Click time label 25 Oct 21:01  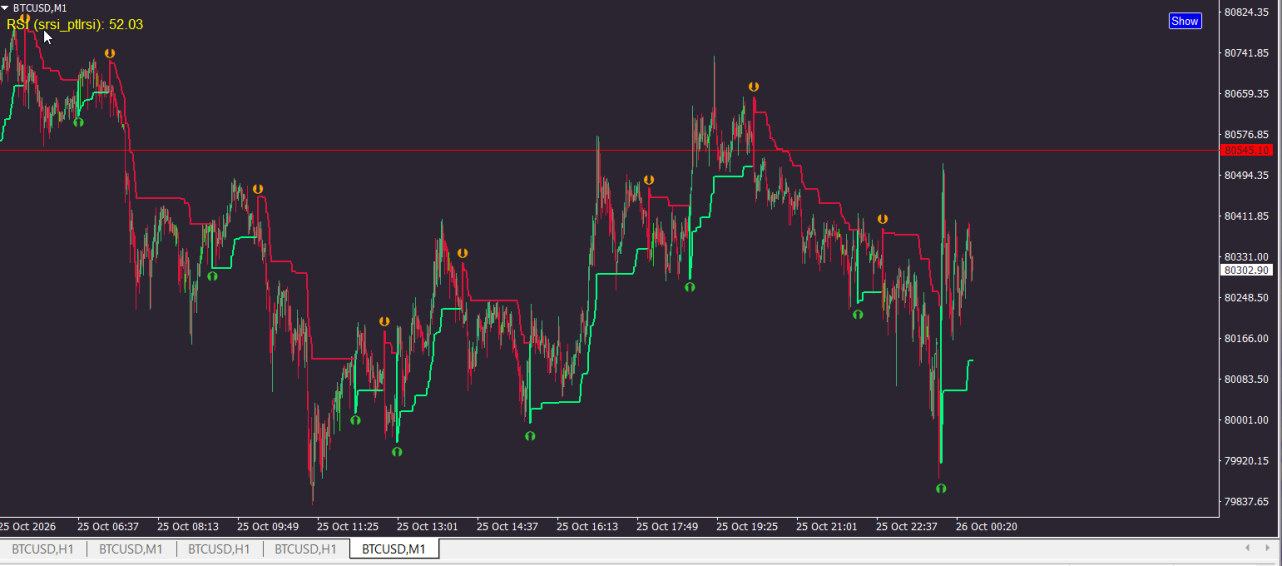point(828,526)
